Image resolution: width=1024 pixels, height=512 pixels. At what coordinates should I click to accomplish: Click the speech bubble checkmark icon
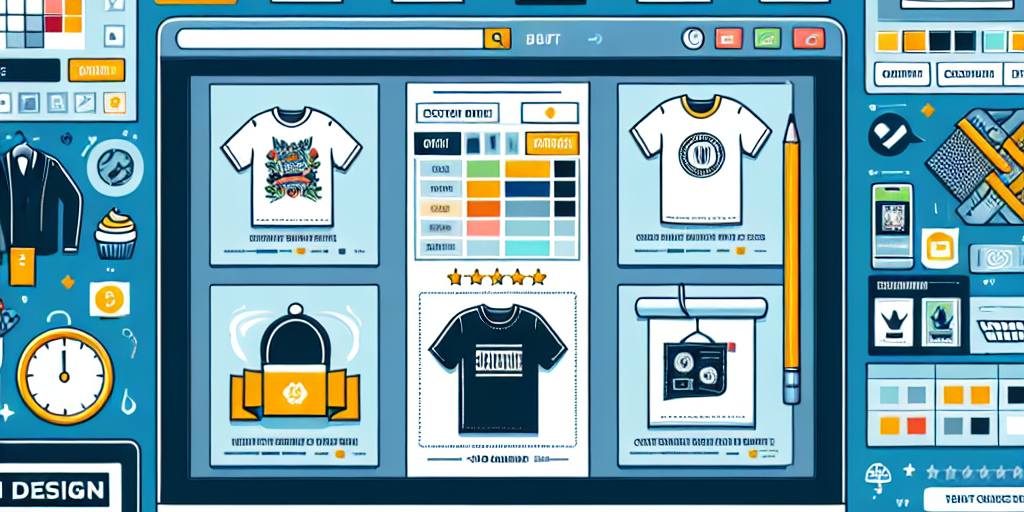tap(889, 134)
